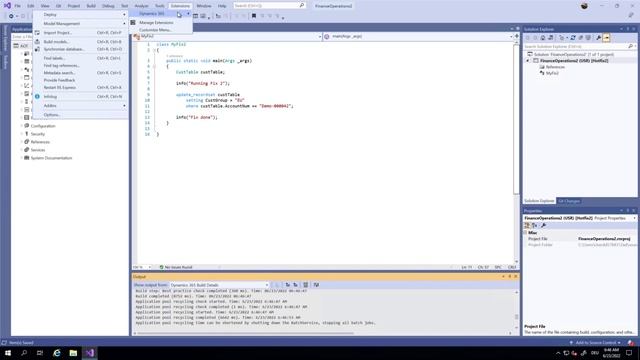
Task: Collapse the Misc category in Properties
Action: [x=526, y=232]
